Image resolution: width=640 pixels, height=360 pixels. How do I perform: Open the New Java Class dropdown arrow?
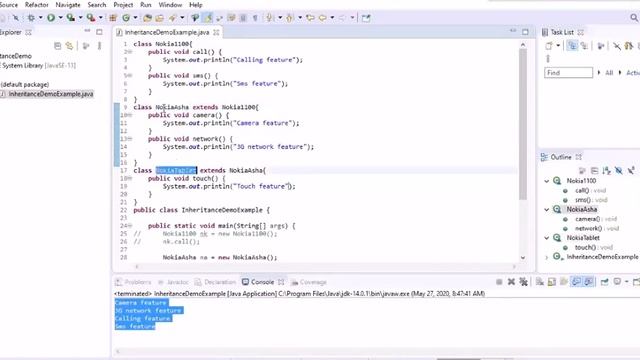[x=136, y=18]
